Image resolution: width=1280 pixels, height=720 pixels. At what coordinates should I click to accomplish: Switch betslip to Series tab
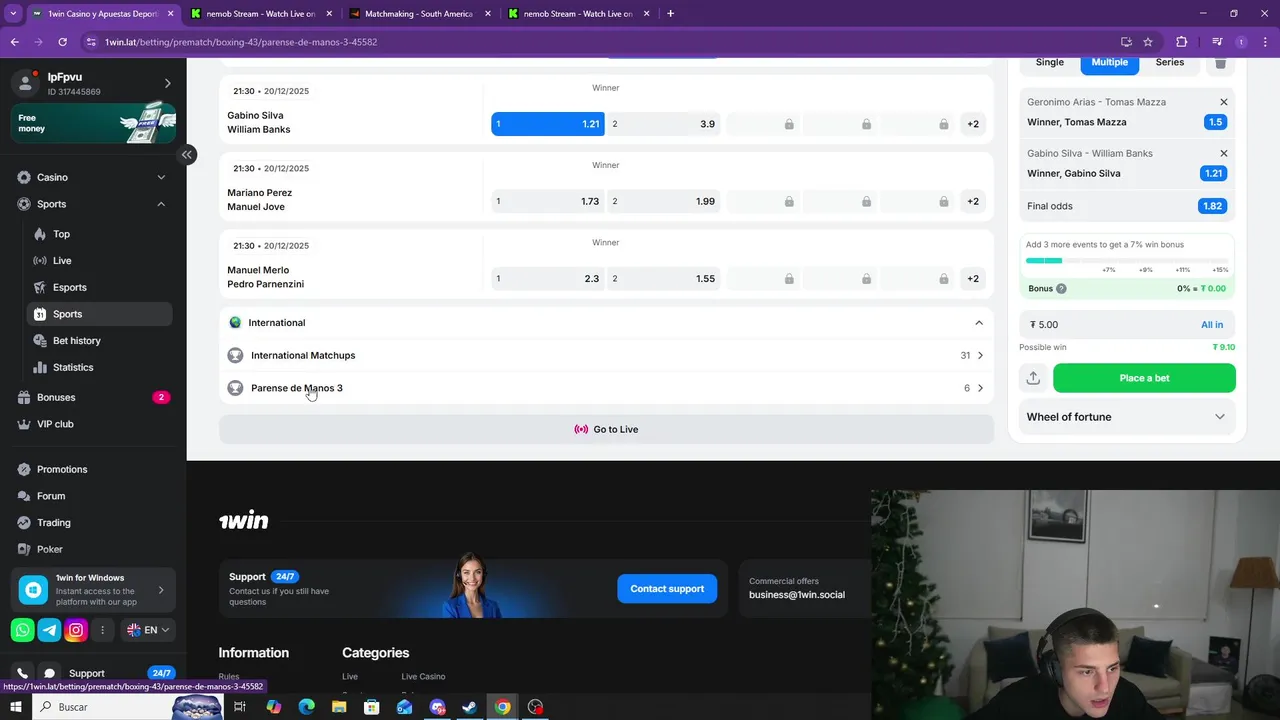tap(1170, 62)
